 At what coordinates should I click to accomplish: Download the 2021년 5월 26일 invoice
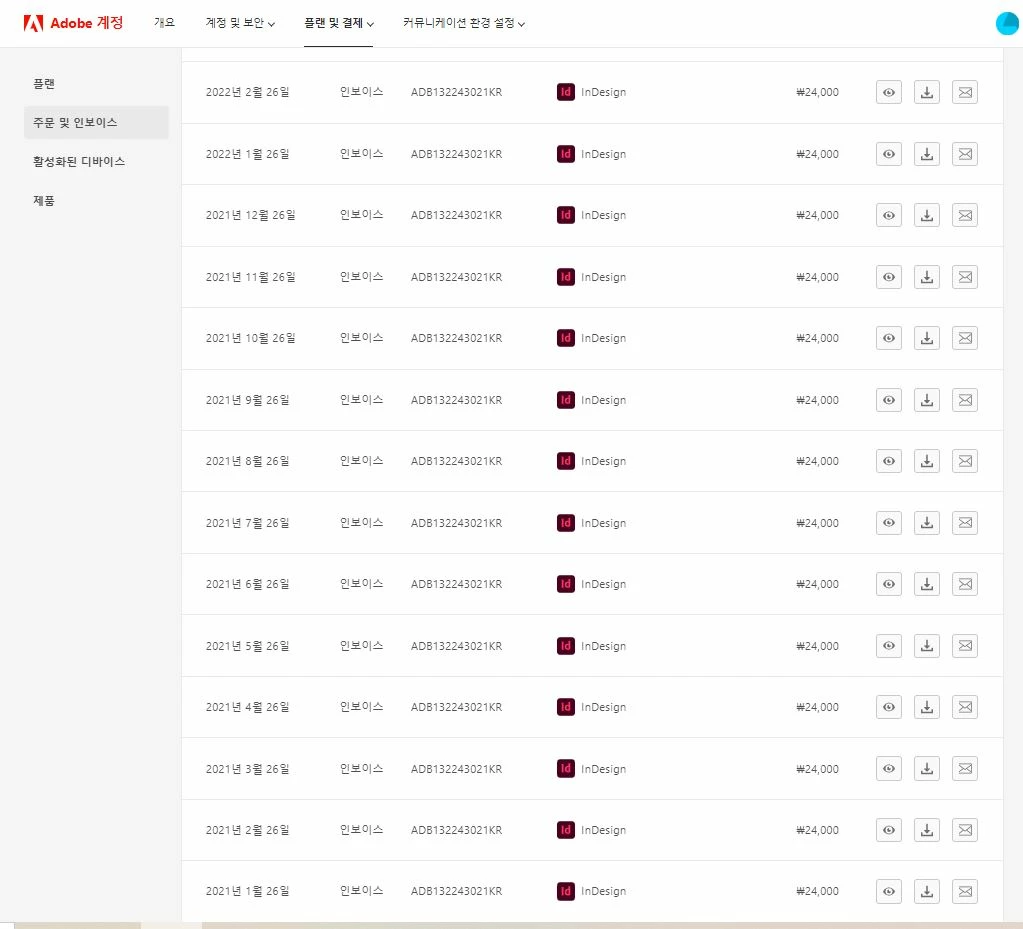(926, 646)
